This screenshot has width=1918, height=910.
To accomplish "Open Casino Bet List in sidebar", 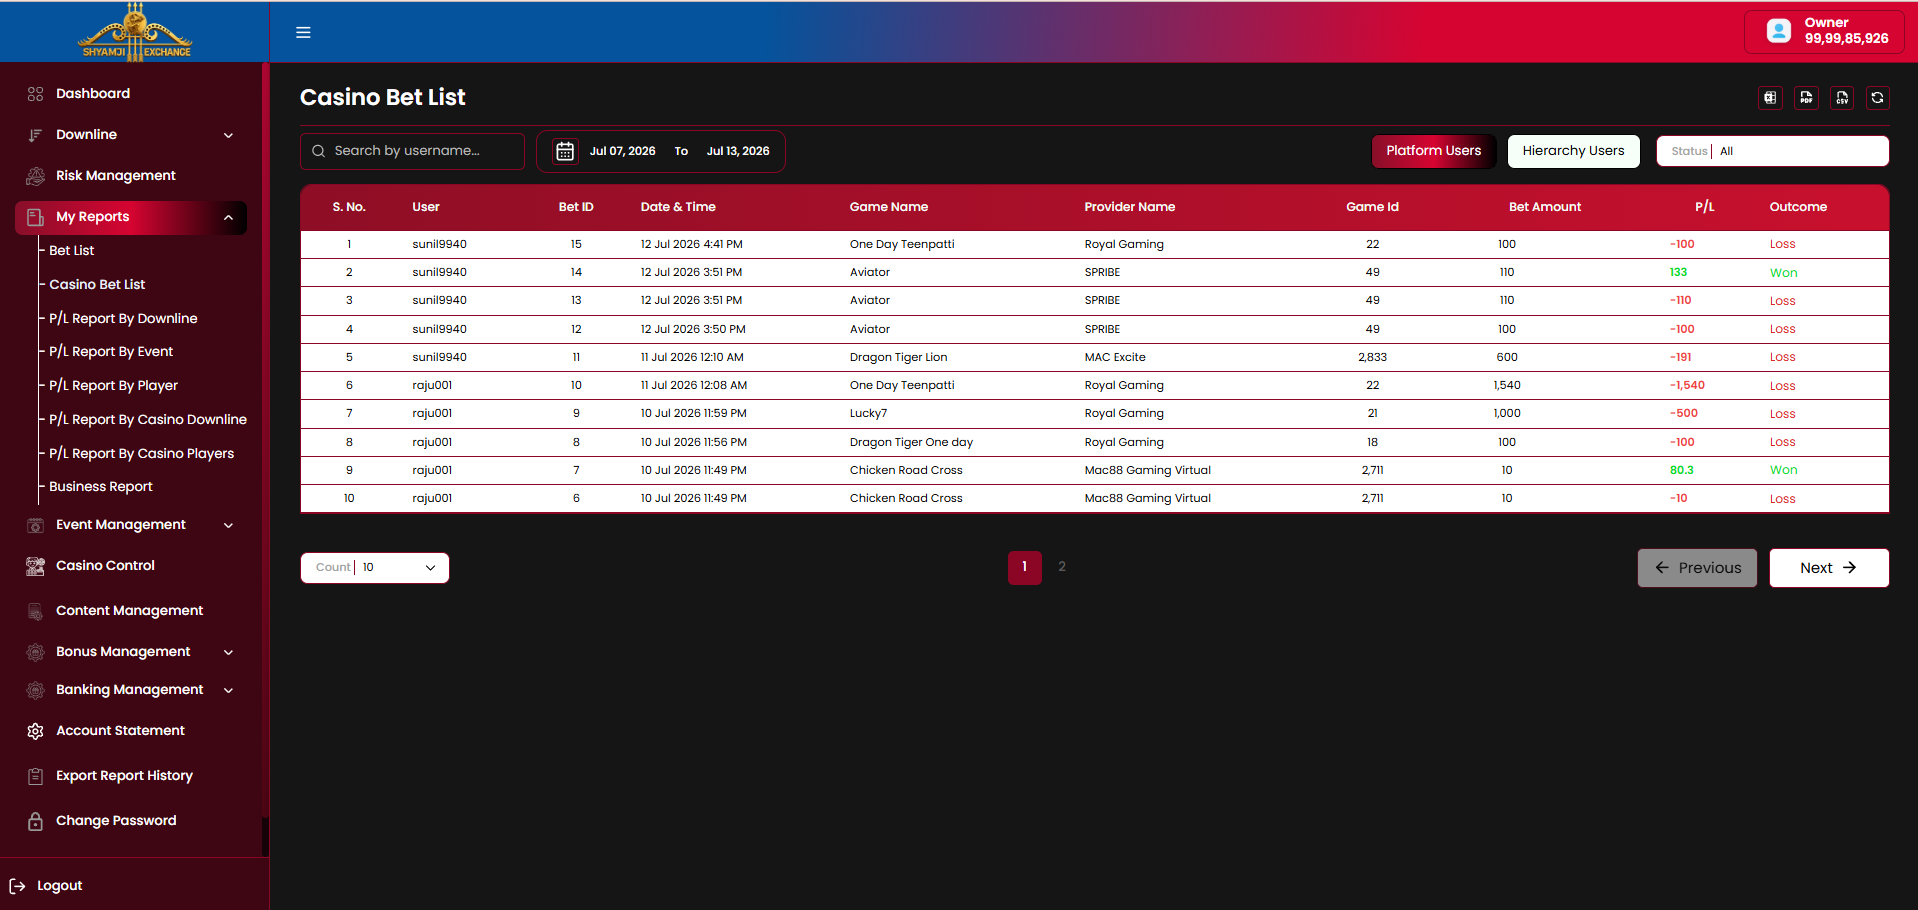I will (x=97, y=285).
